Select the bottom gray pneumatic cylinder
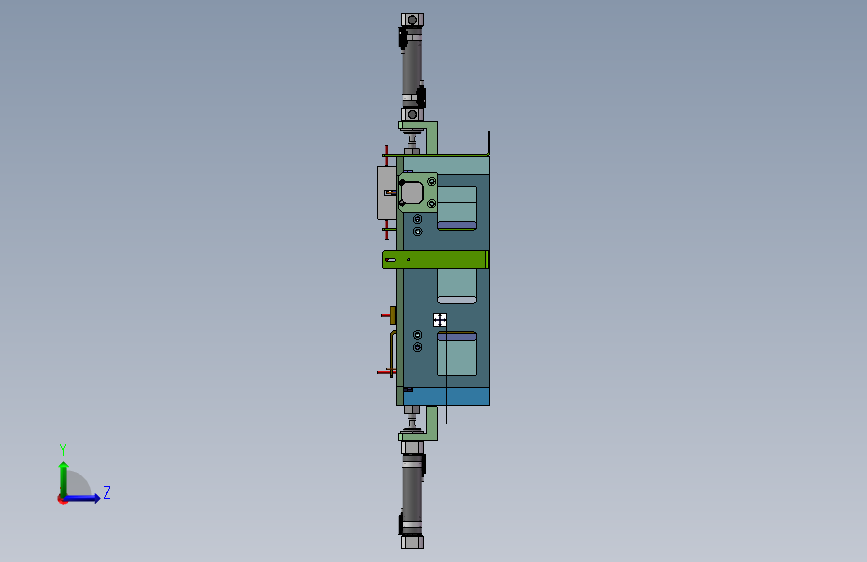Viewport: 867px width, 562px height. [x=412, y=495]
